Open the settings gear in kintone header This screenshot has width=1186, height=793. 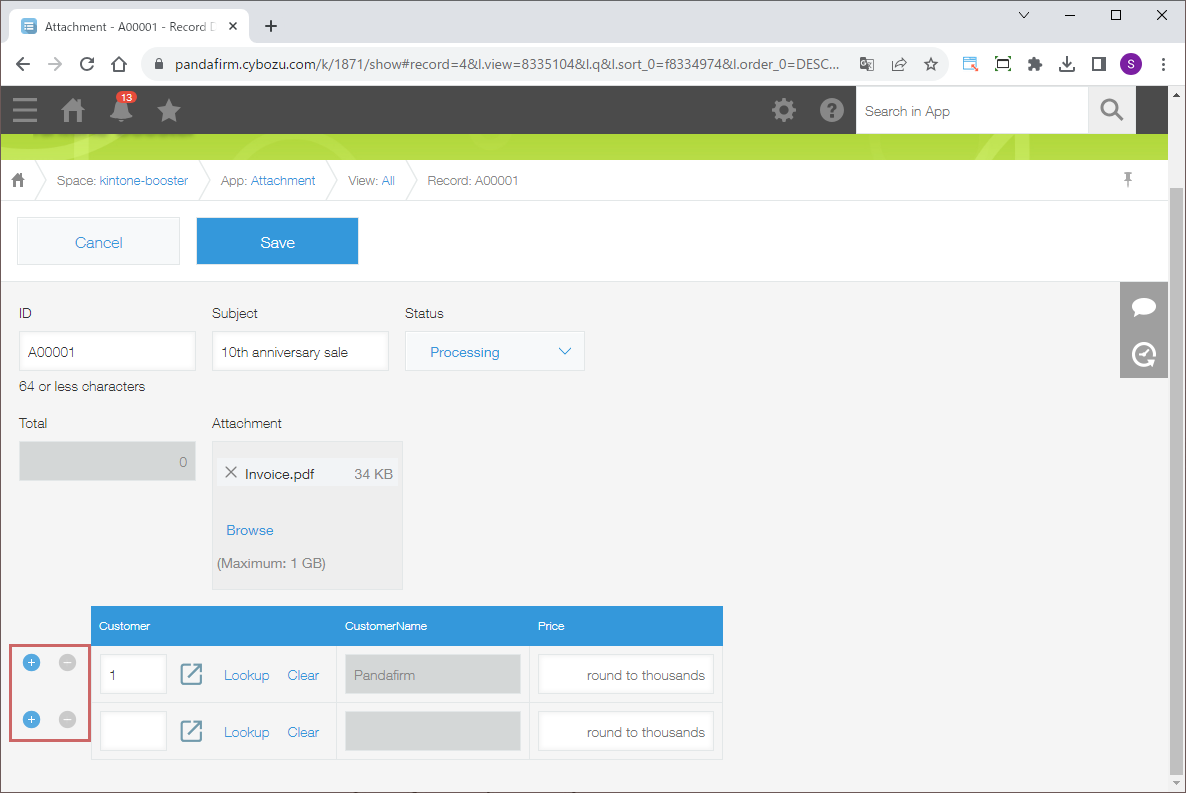(784, 110)
